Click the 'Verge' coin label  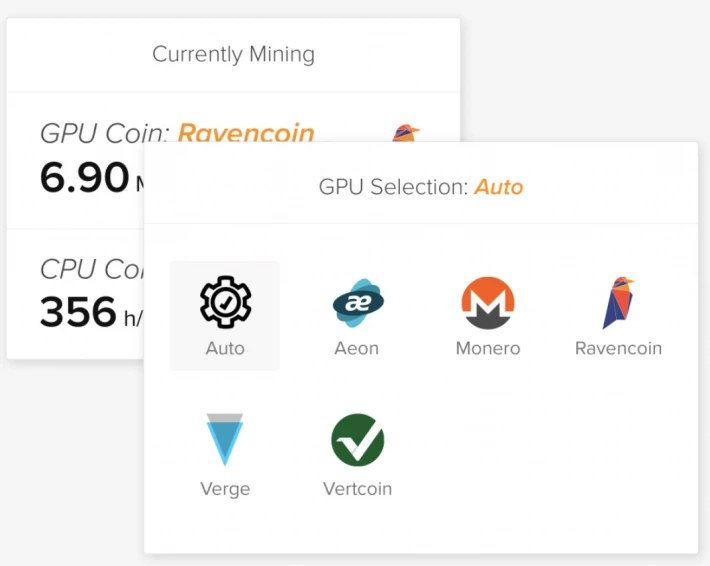225,489
